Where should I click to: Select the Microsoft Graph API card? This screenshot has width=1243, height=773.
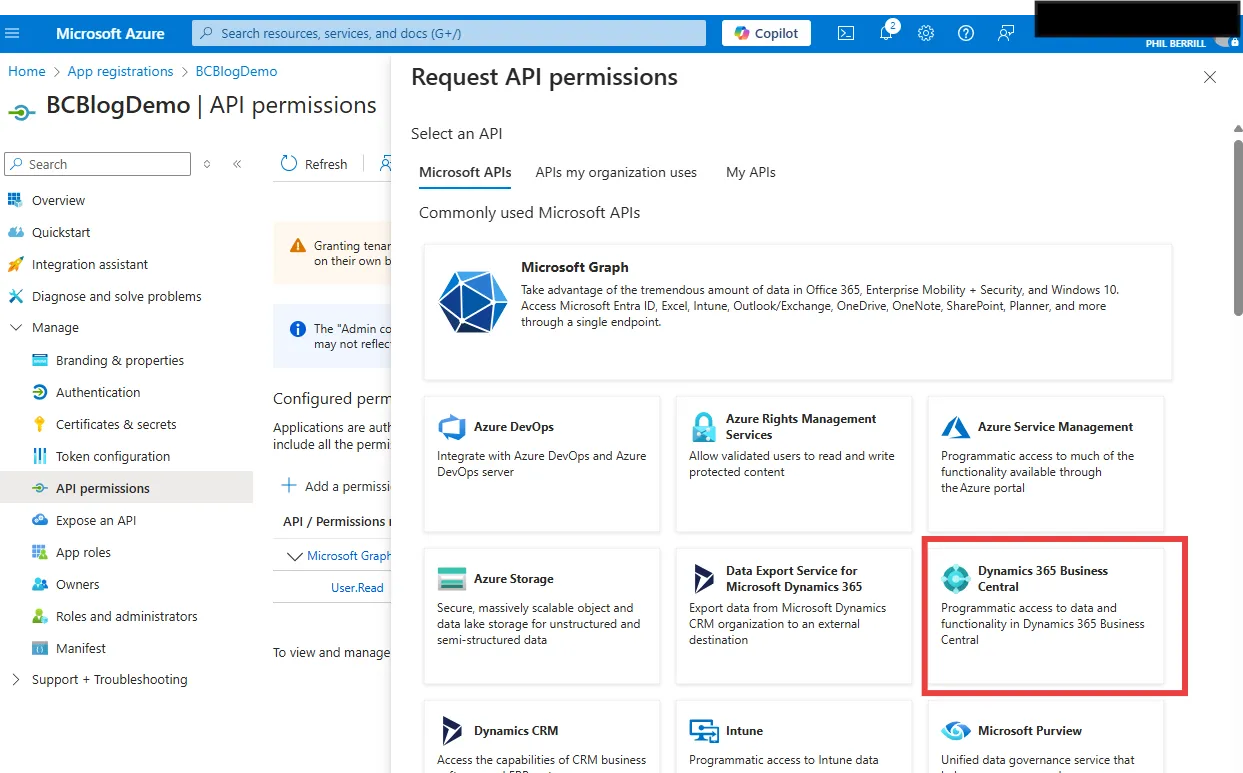[798, 312]
